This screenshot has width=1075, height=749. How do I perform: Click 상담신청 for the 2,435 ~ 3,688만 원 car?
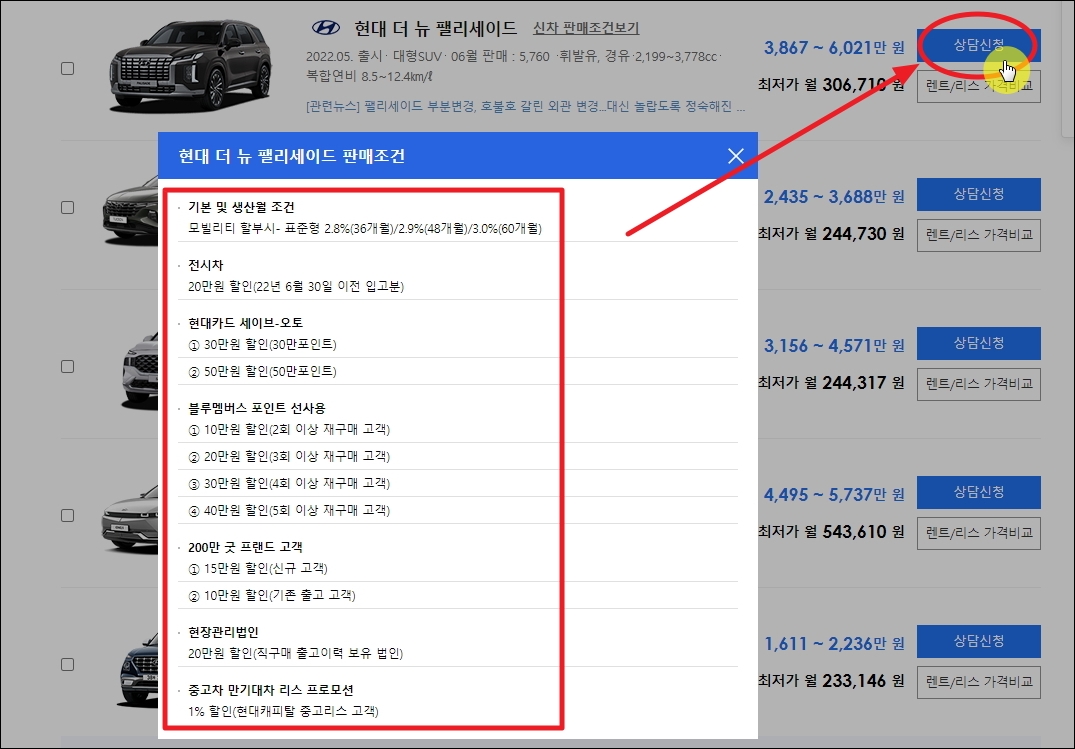pyautogui.click(x=978, y=194)
